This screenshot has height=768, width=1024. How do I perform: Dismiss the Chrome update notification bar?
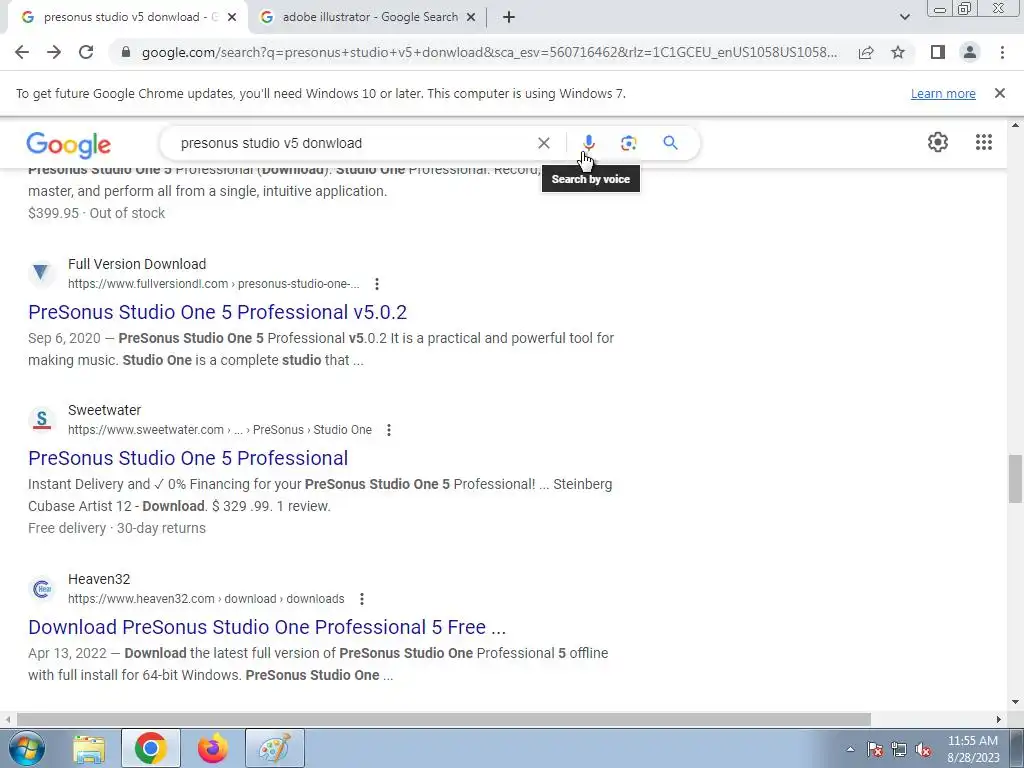coord(999,93)
